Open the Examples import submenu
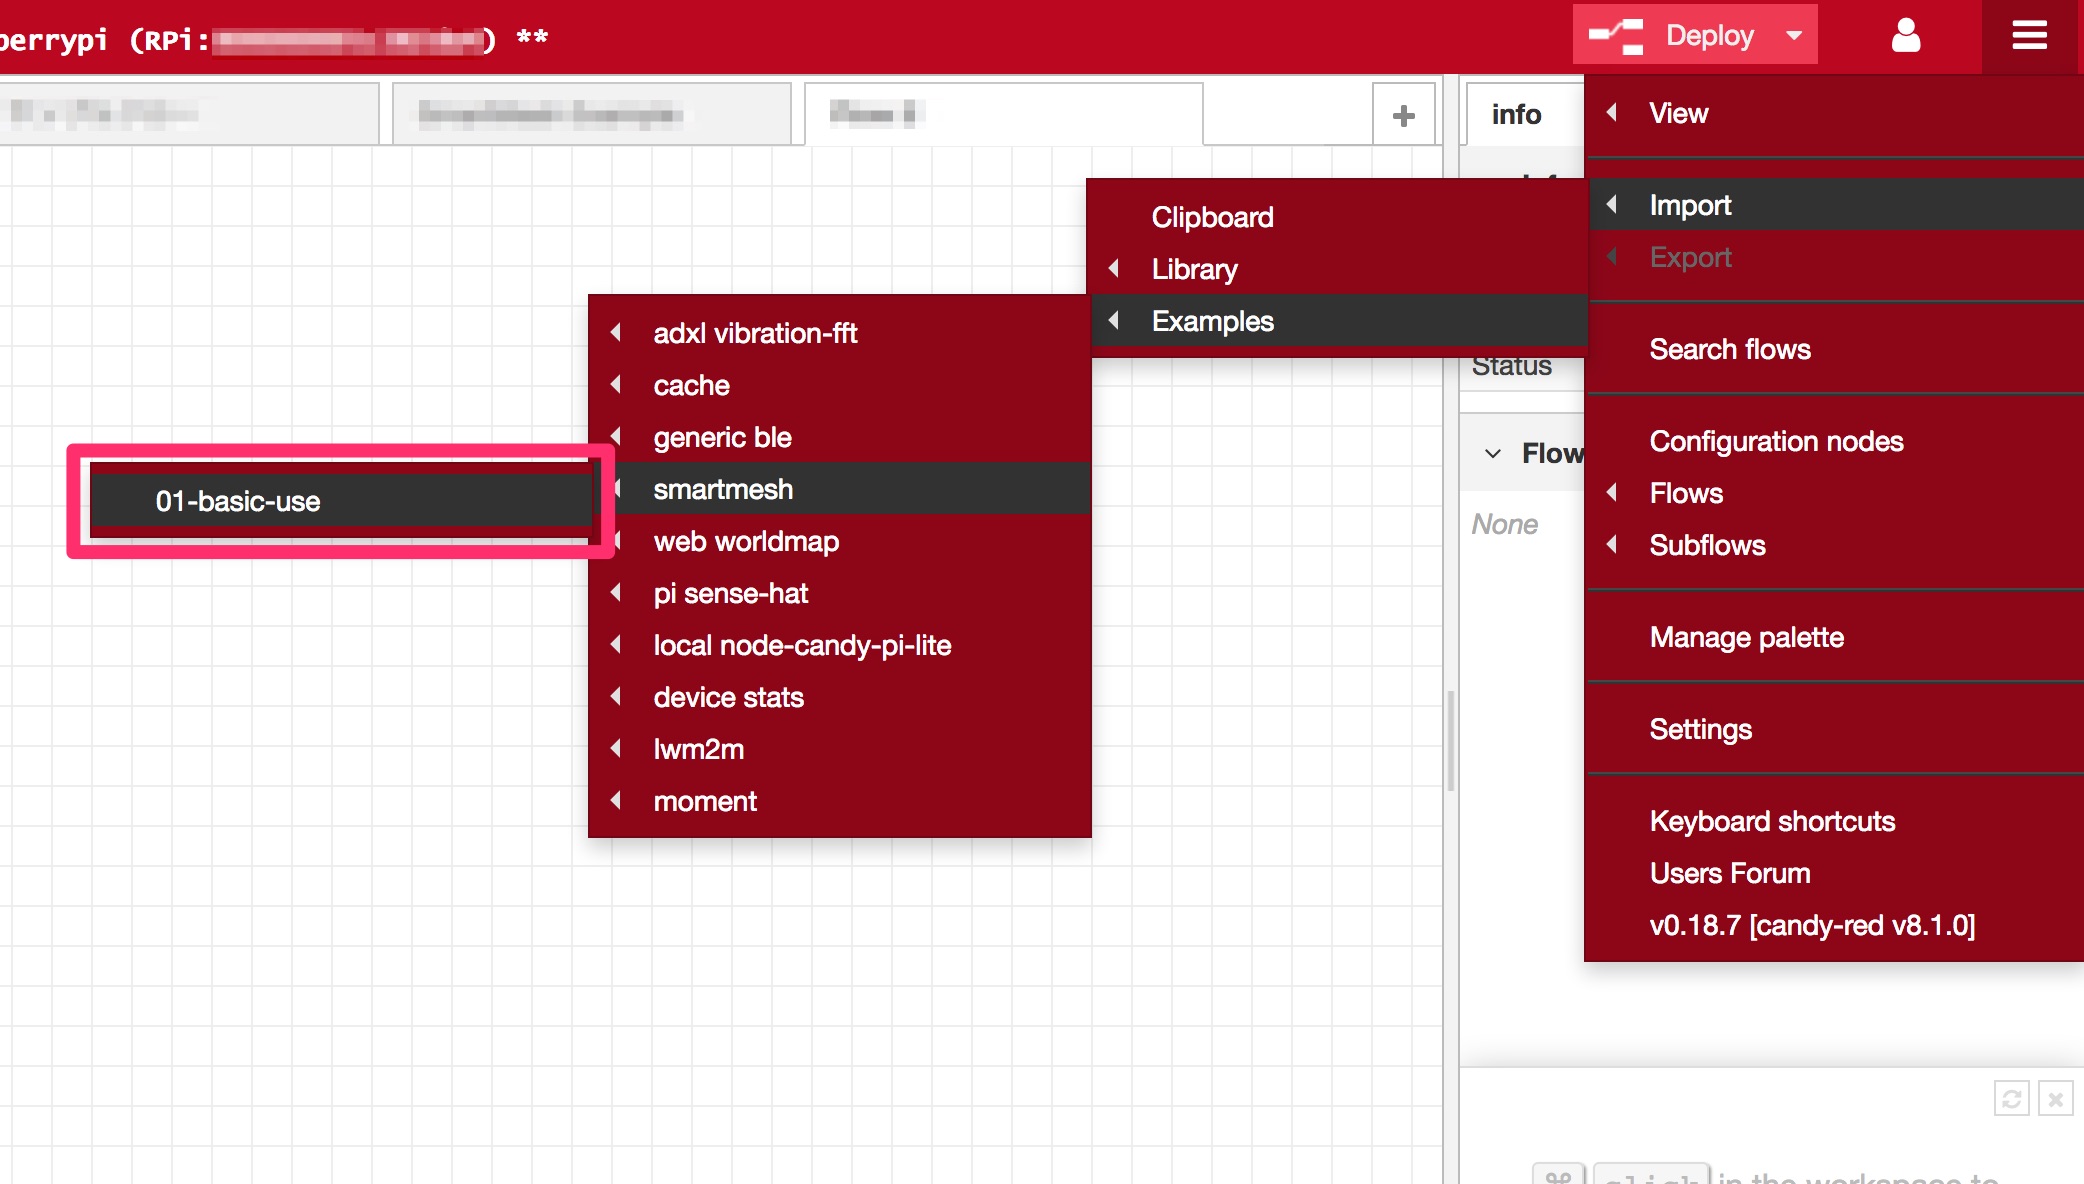This screenshot has width=2084, height=1184. (1338, 321)
